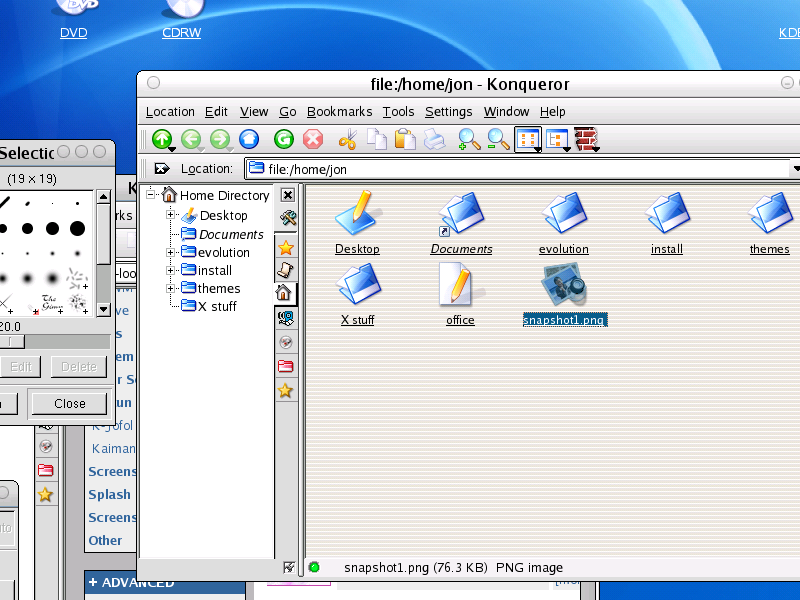800x600 pixels.
Task: Click the Copy documents icon
Action: (377, 139)
